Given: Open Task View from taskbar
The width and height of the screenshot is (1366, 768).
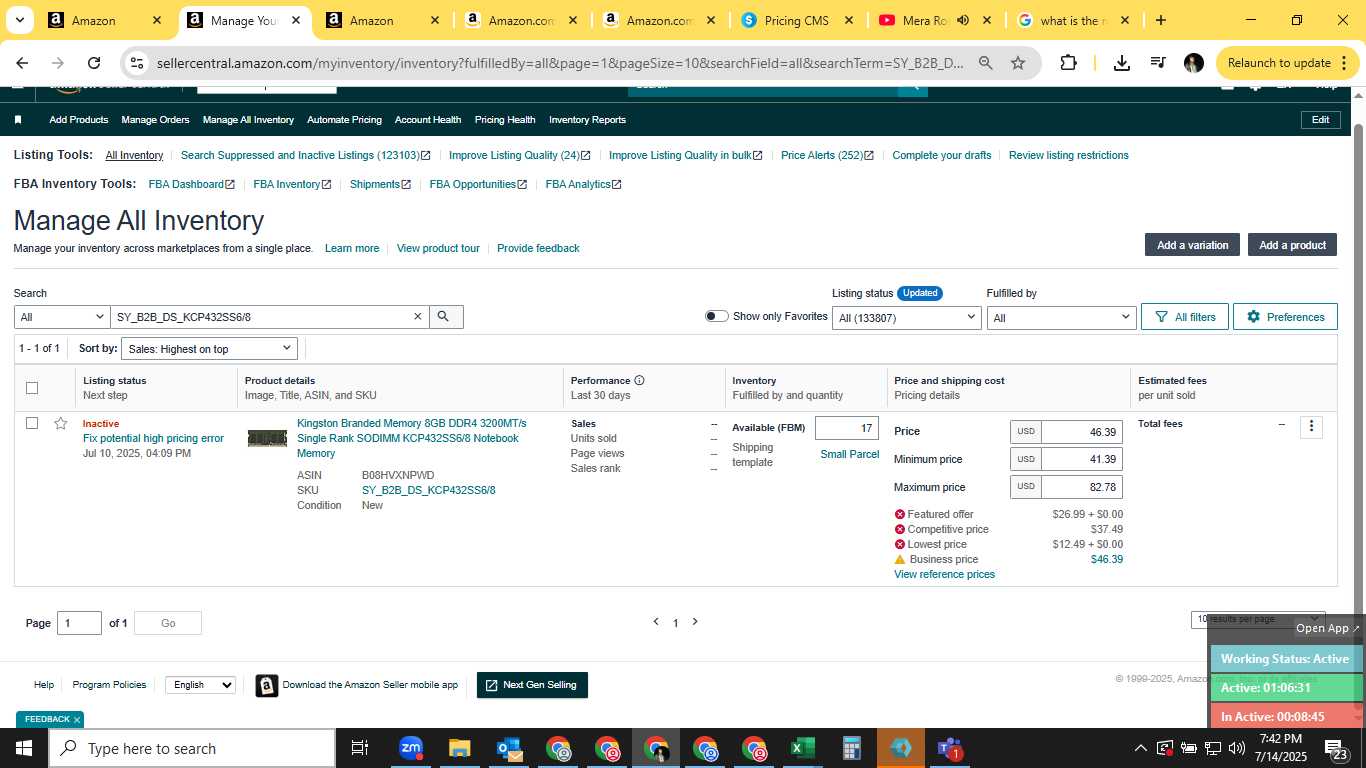Looking at the screenshot, I should point(360,748).
